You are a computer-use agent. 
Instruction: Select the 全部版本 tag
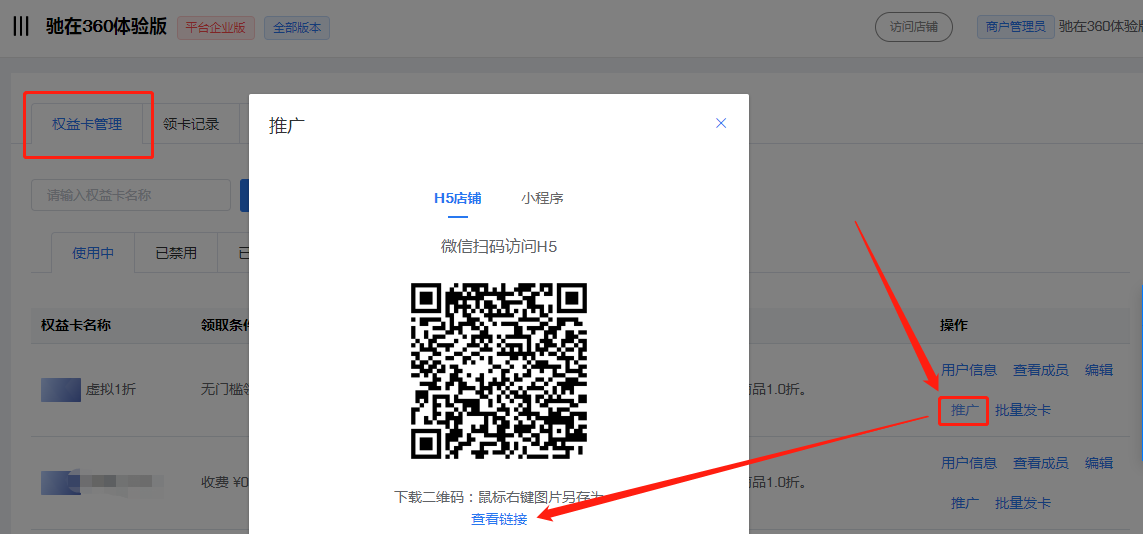tap(297, 28)
